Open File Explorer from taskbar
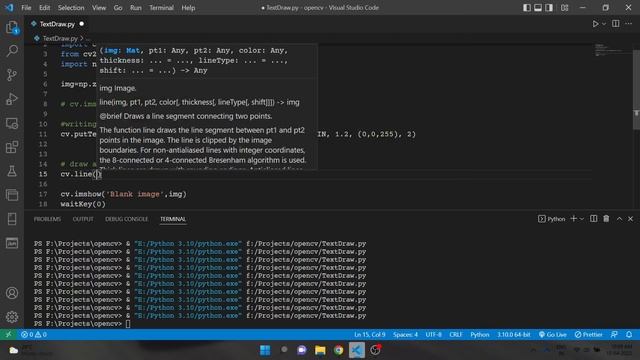 coord(320,350)
